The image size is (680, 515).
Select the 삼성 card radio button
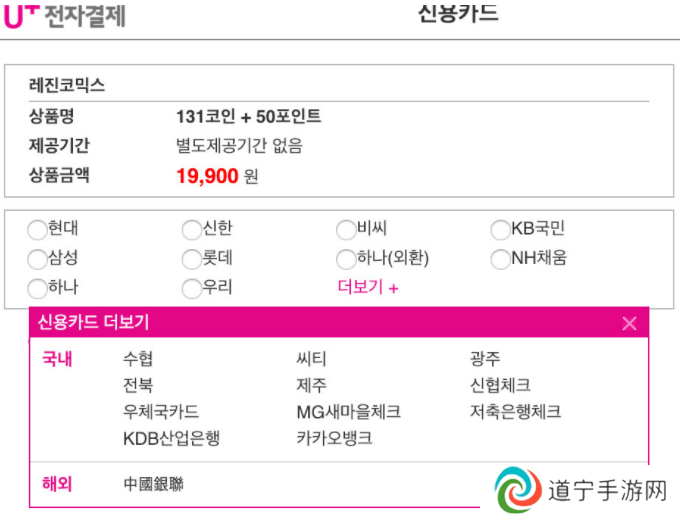(37, 259)
